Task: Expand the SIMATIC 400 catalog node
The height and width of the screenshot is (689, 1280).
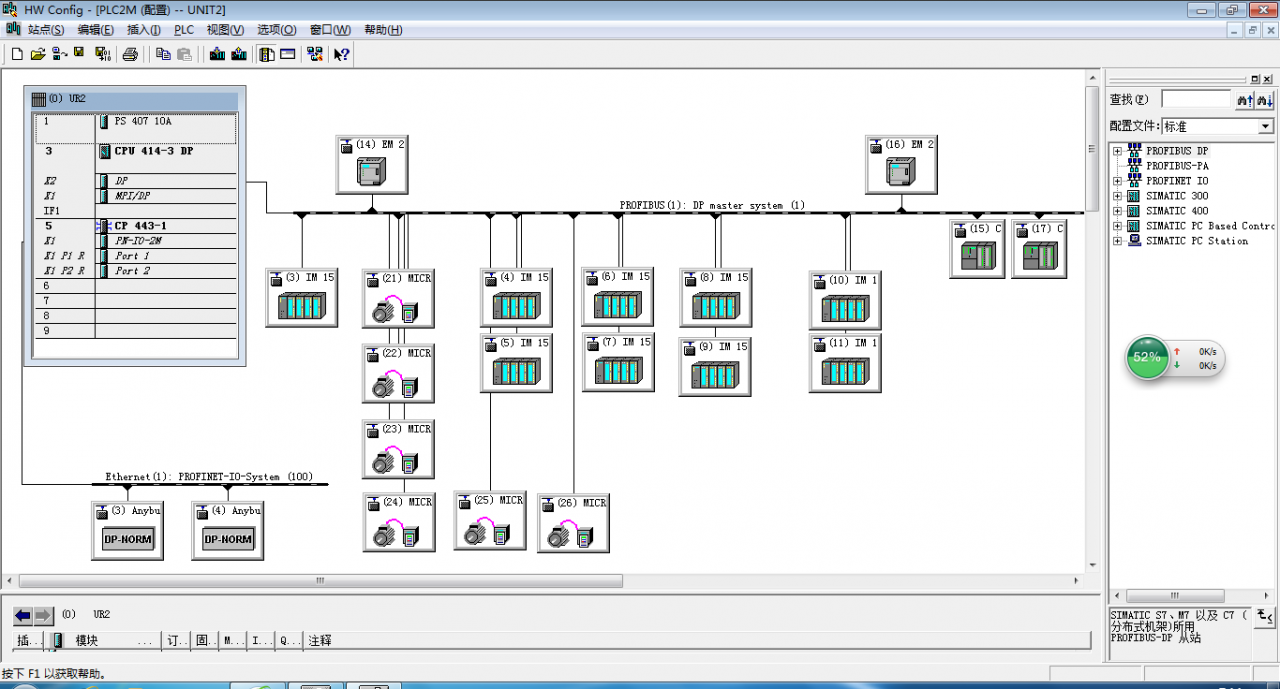Action: pos(1117,211)
